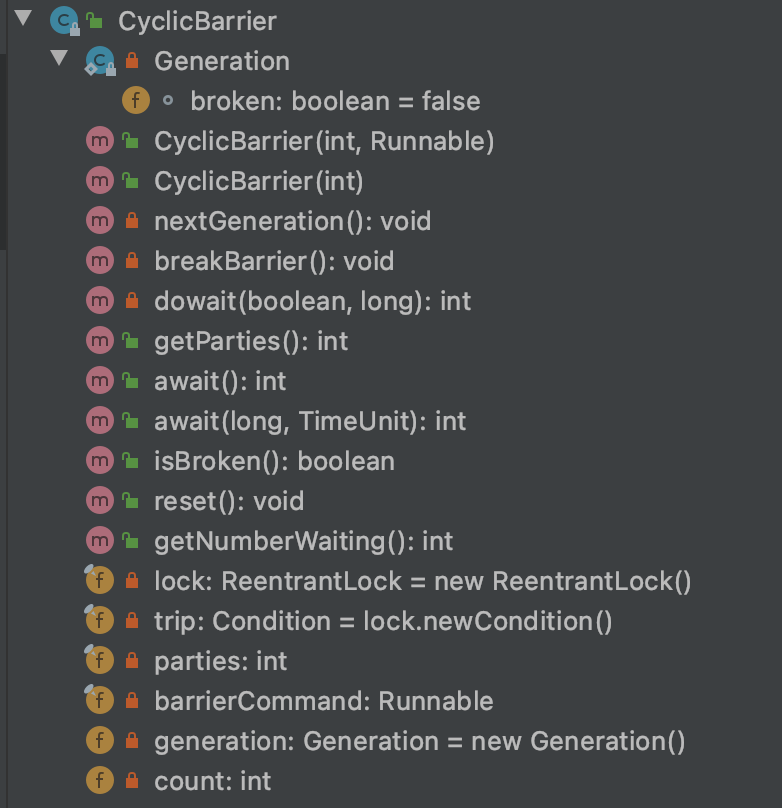Select the breakBarrier(): void method

[x=260, y=260]
